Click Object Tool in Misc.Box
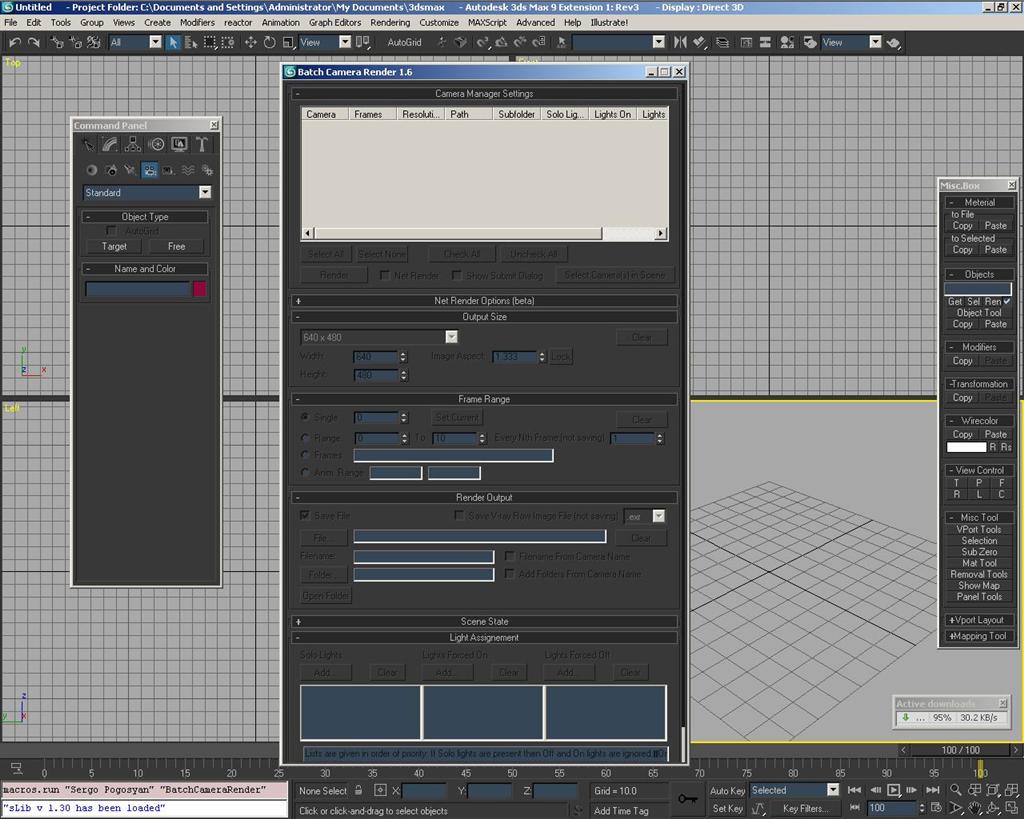This screenshot has height=819, width=1024. [x=979, y=312]
